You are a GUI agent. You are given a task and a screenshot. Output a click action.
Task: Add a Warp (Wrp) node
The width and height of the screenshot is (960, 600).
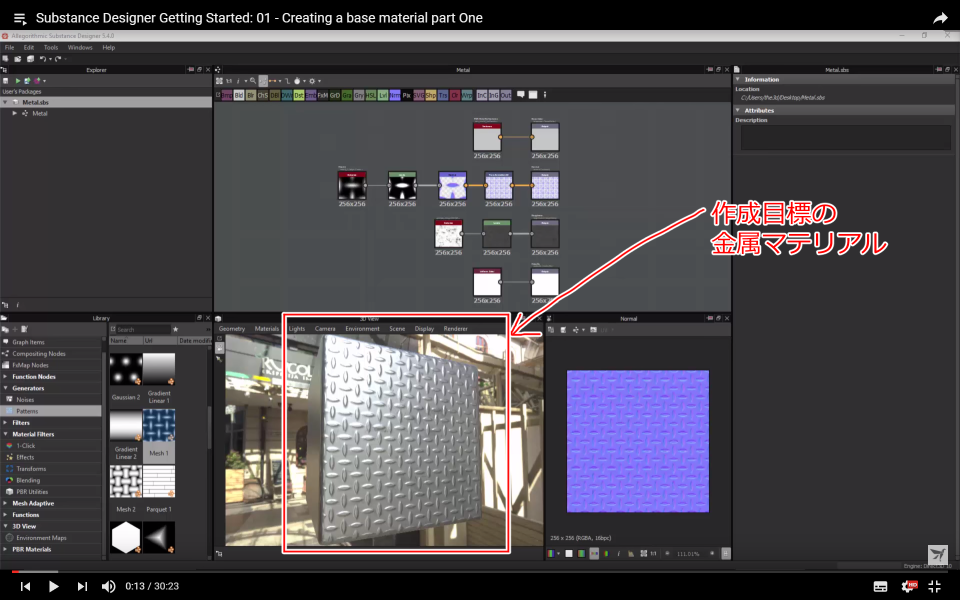[x=467, y=96]
